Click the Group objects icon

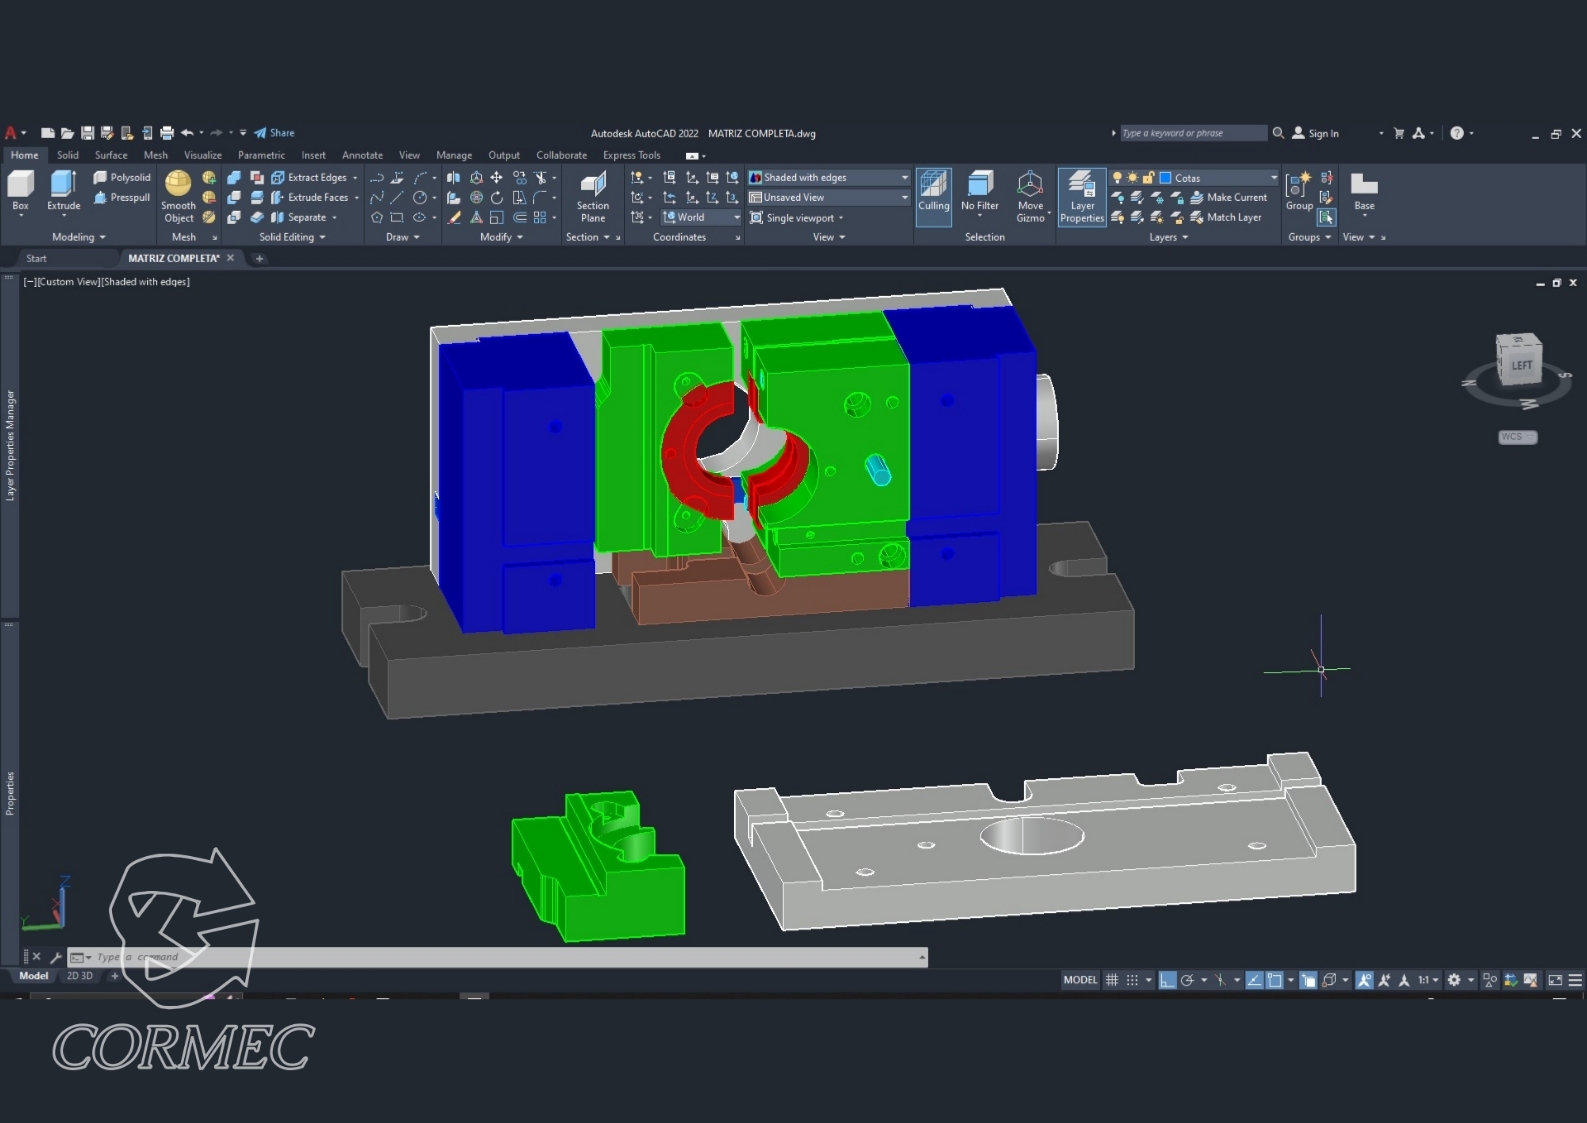[1299, 190]
